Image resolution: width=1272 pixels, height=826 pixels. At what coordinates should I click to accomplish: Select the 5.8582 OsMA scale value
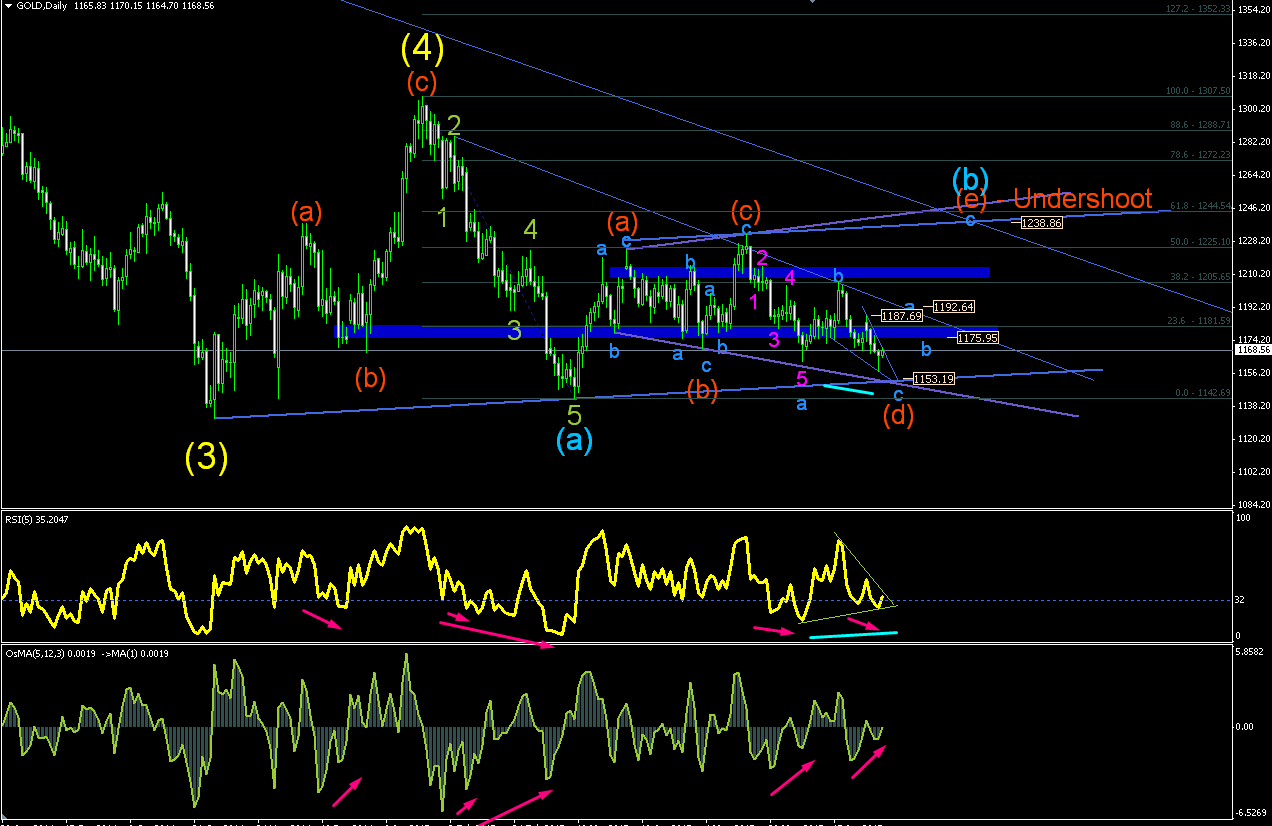pyautogui.click(x=1252, y=651)
